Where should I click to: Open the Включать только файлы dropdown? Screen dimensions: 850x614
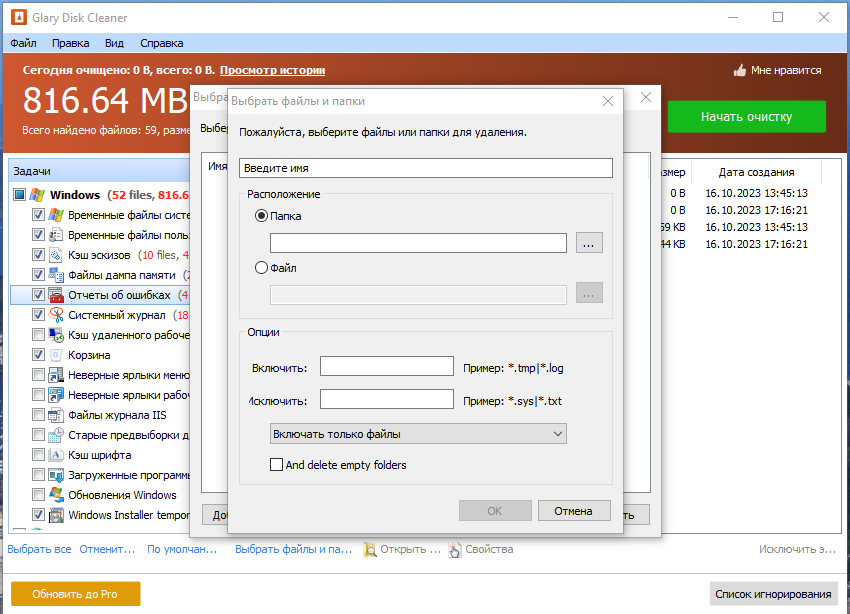[418, 434]
